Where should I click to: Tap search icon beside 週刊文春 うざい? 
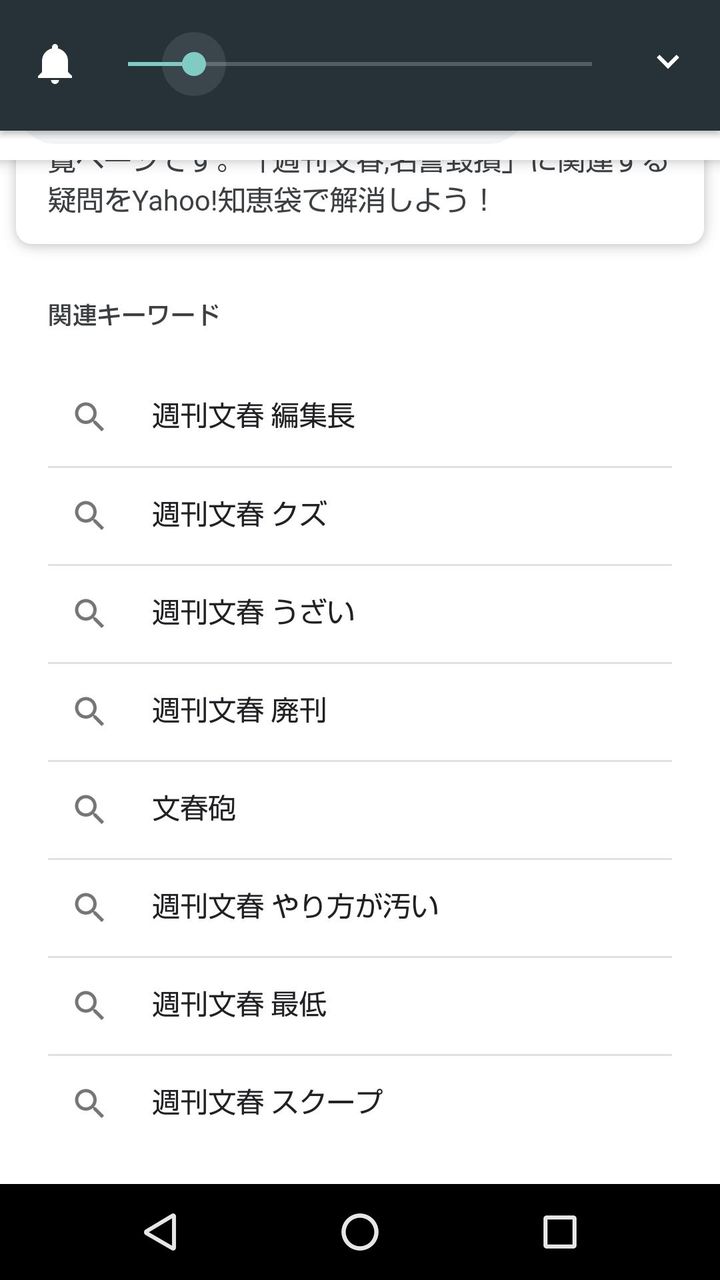click(x=89, y=613)
